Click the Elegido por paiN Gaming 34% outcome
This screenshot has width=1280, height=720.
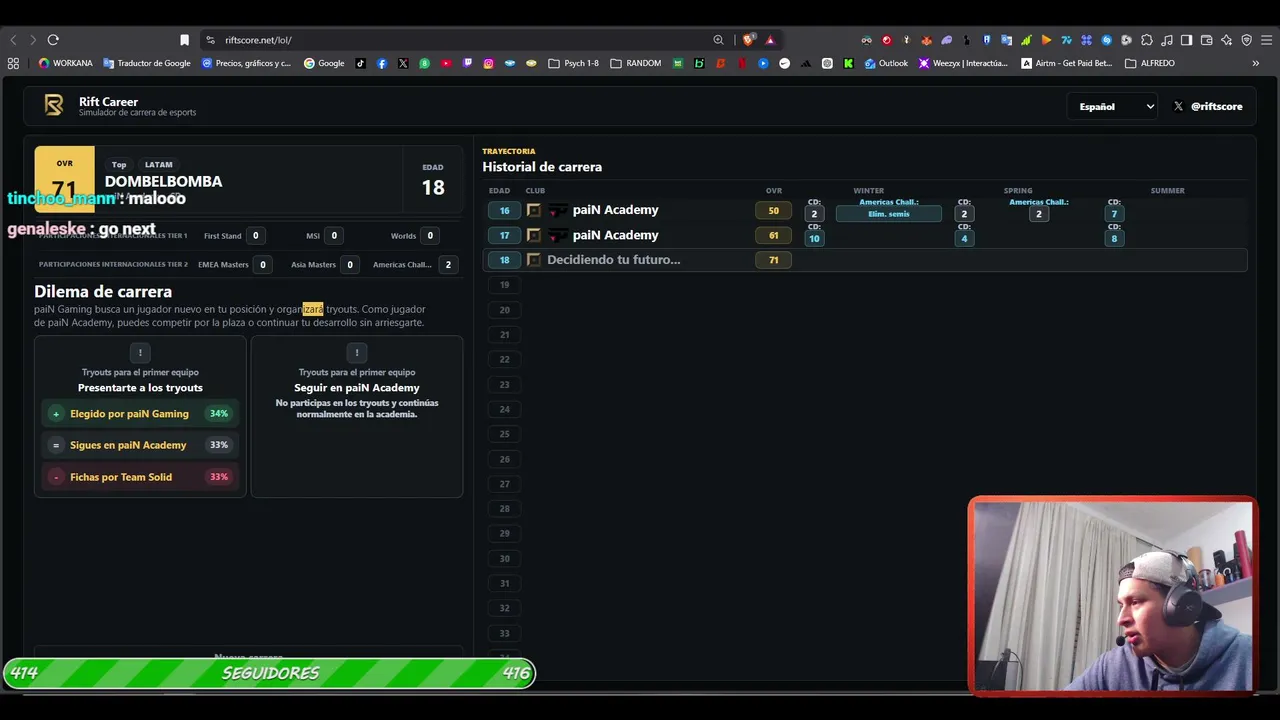point(140,414)
